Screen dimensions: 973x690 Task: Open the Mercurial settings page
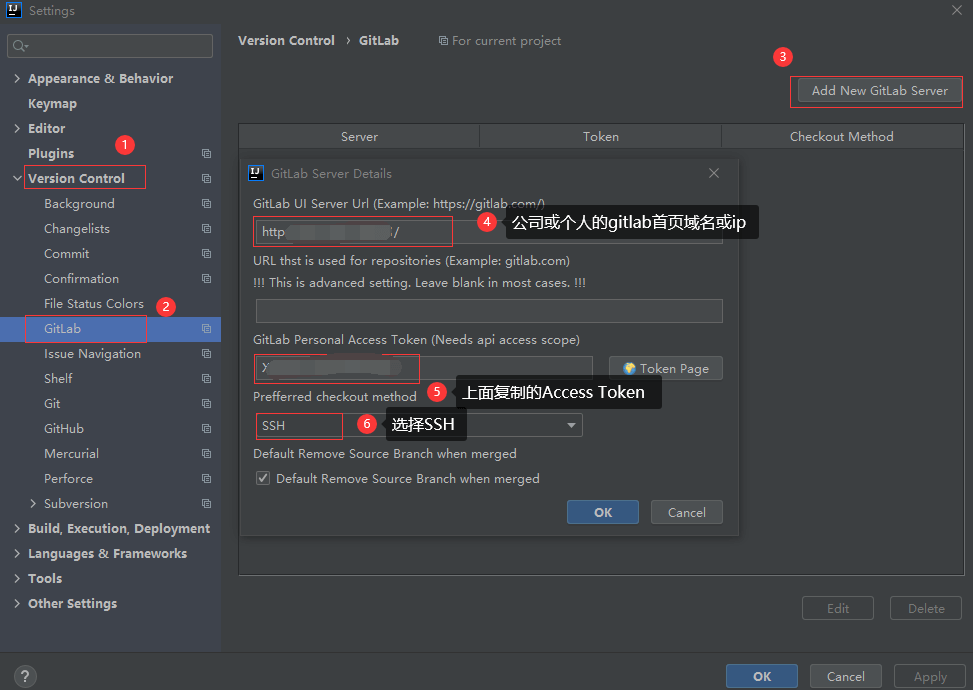pos(71,454)
